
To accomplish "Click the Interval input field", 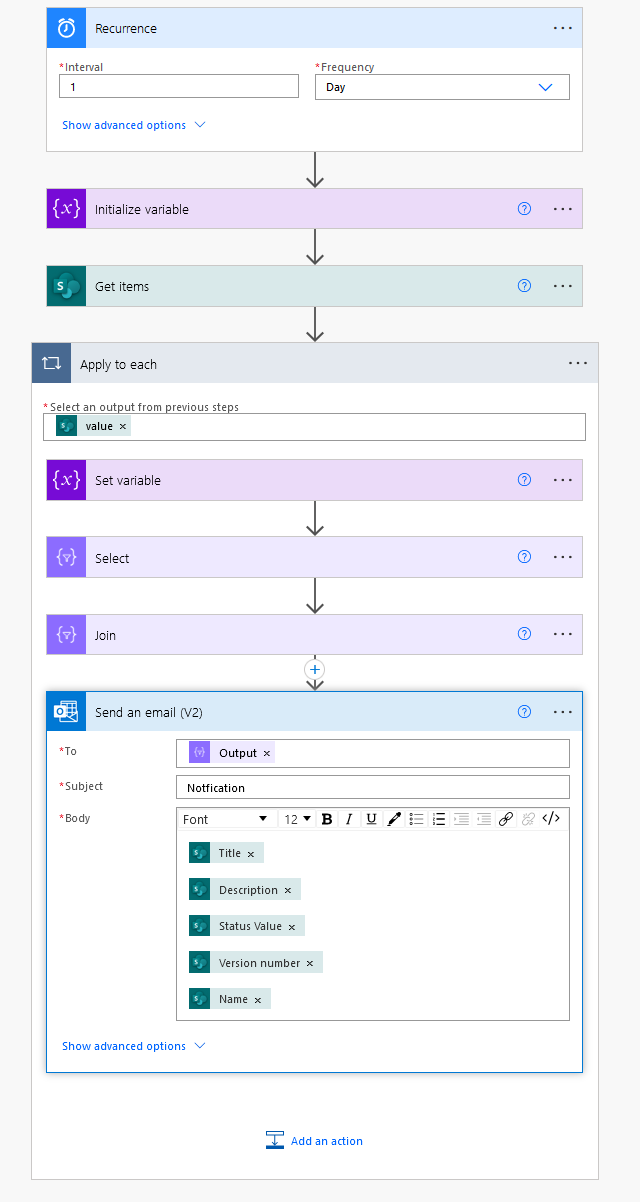I will [x=179, y=87].
